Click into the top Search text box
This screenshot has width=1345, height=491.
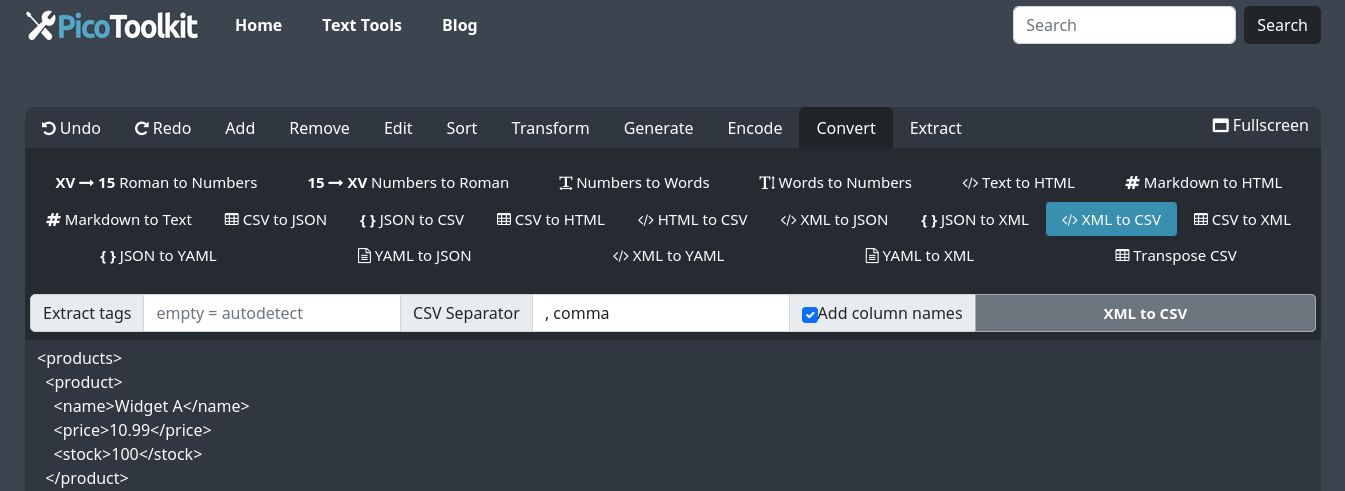[1123, 25]
